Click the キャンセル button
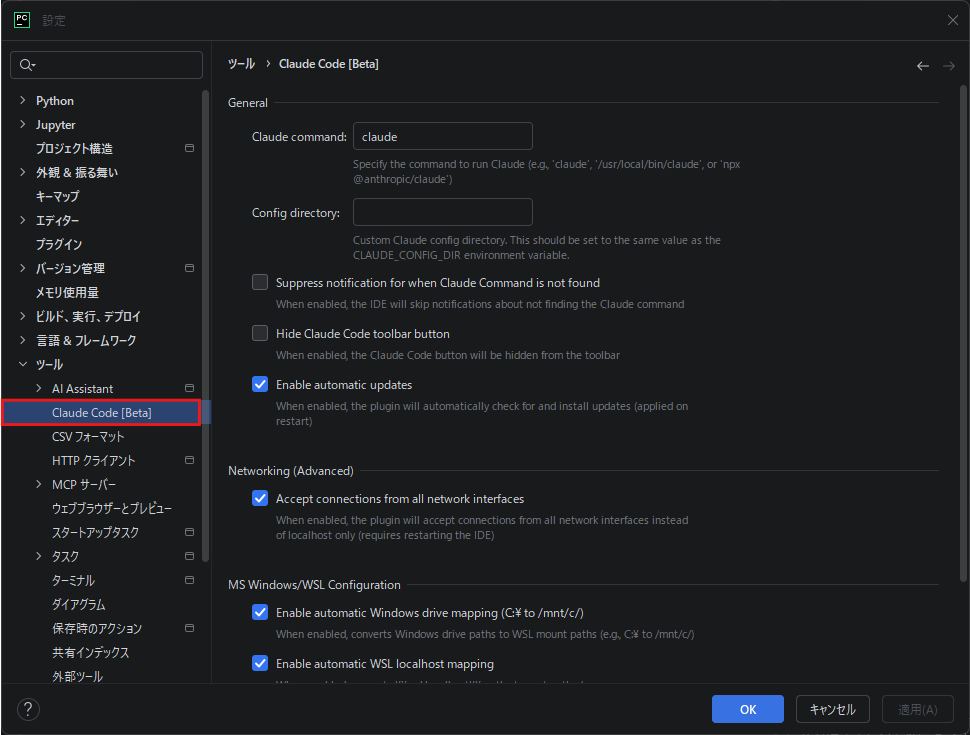 click(832, 709)
